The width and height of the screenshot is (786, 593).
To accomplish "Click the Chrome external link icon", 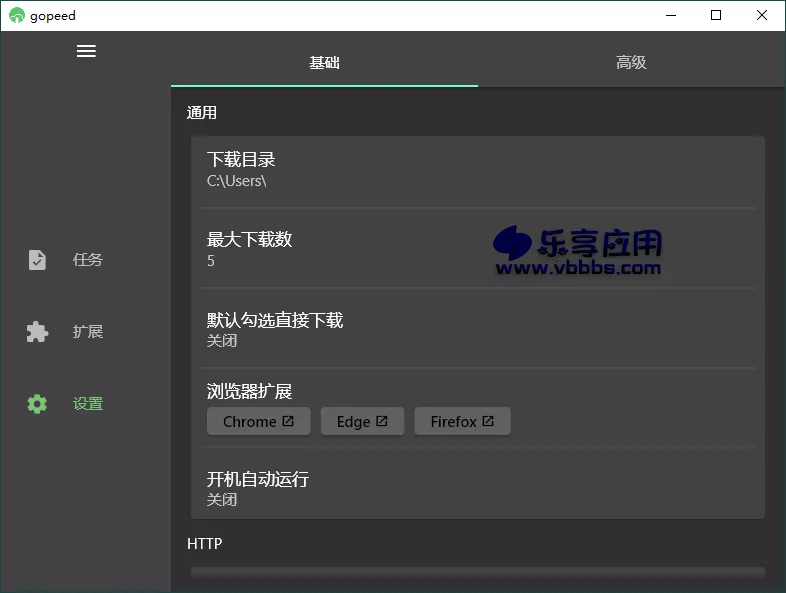I will (x=288, y=421).
